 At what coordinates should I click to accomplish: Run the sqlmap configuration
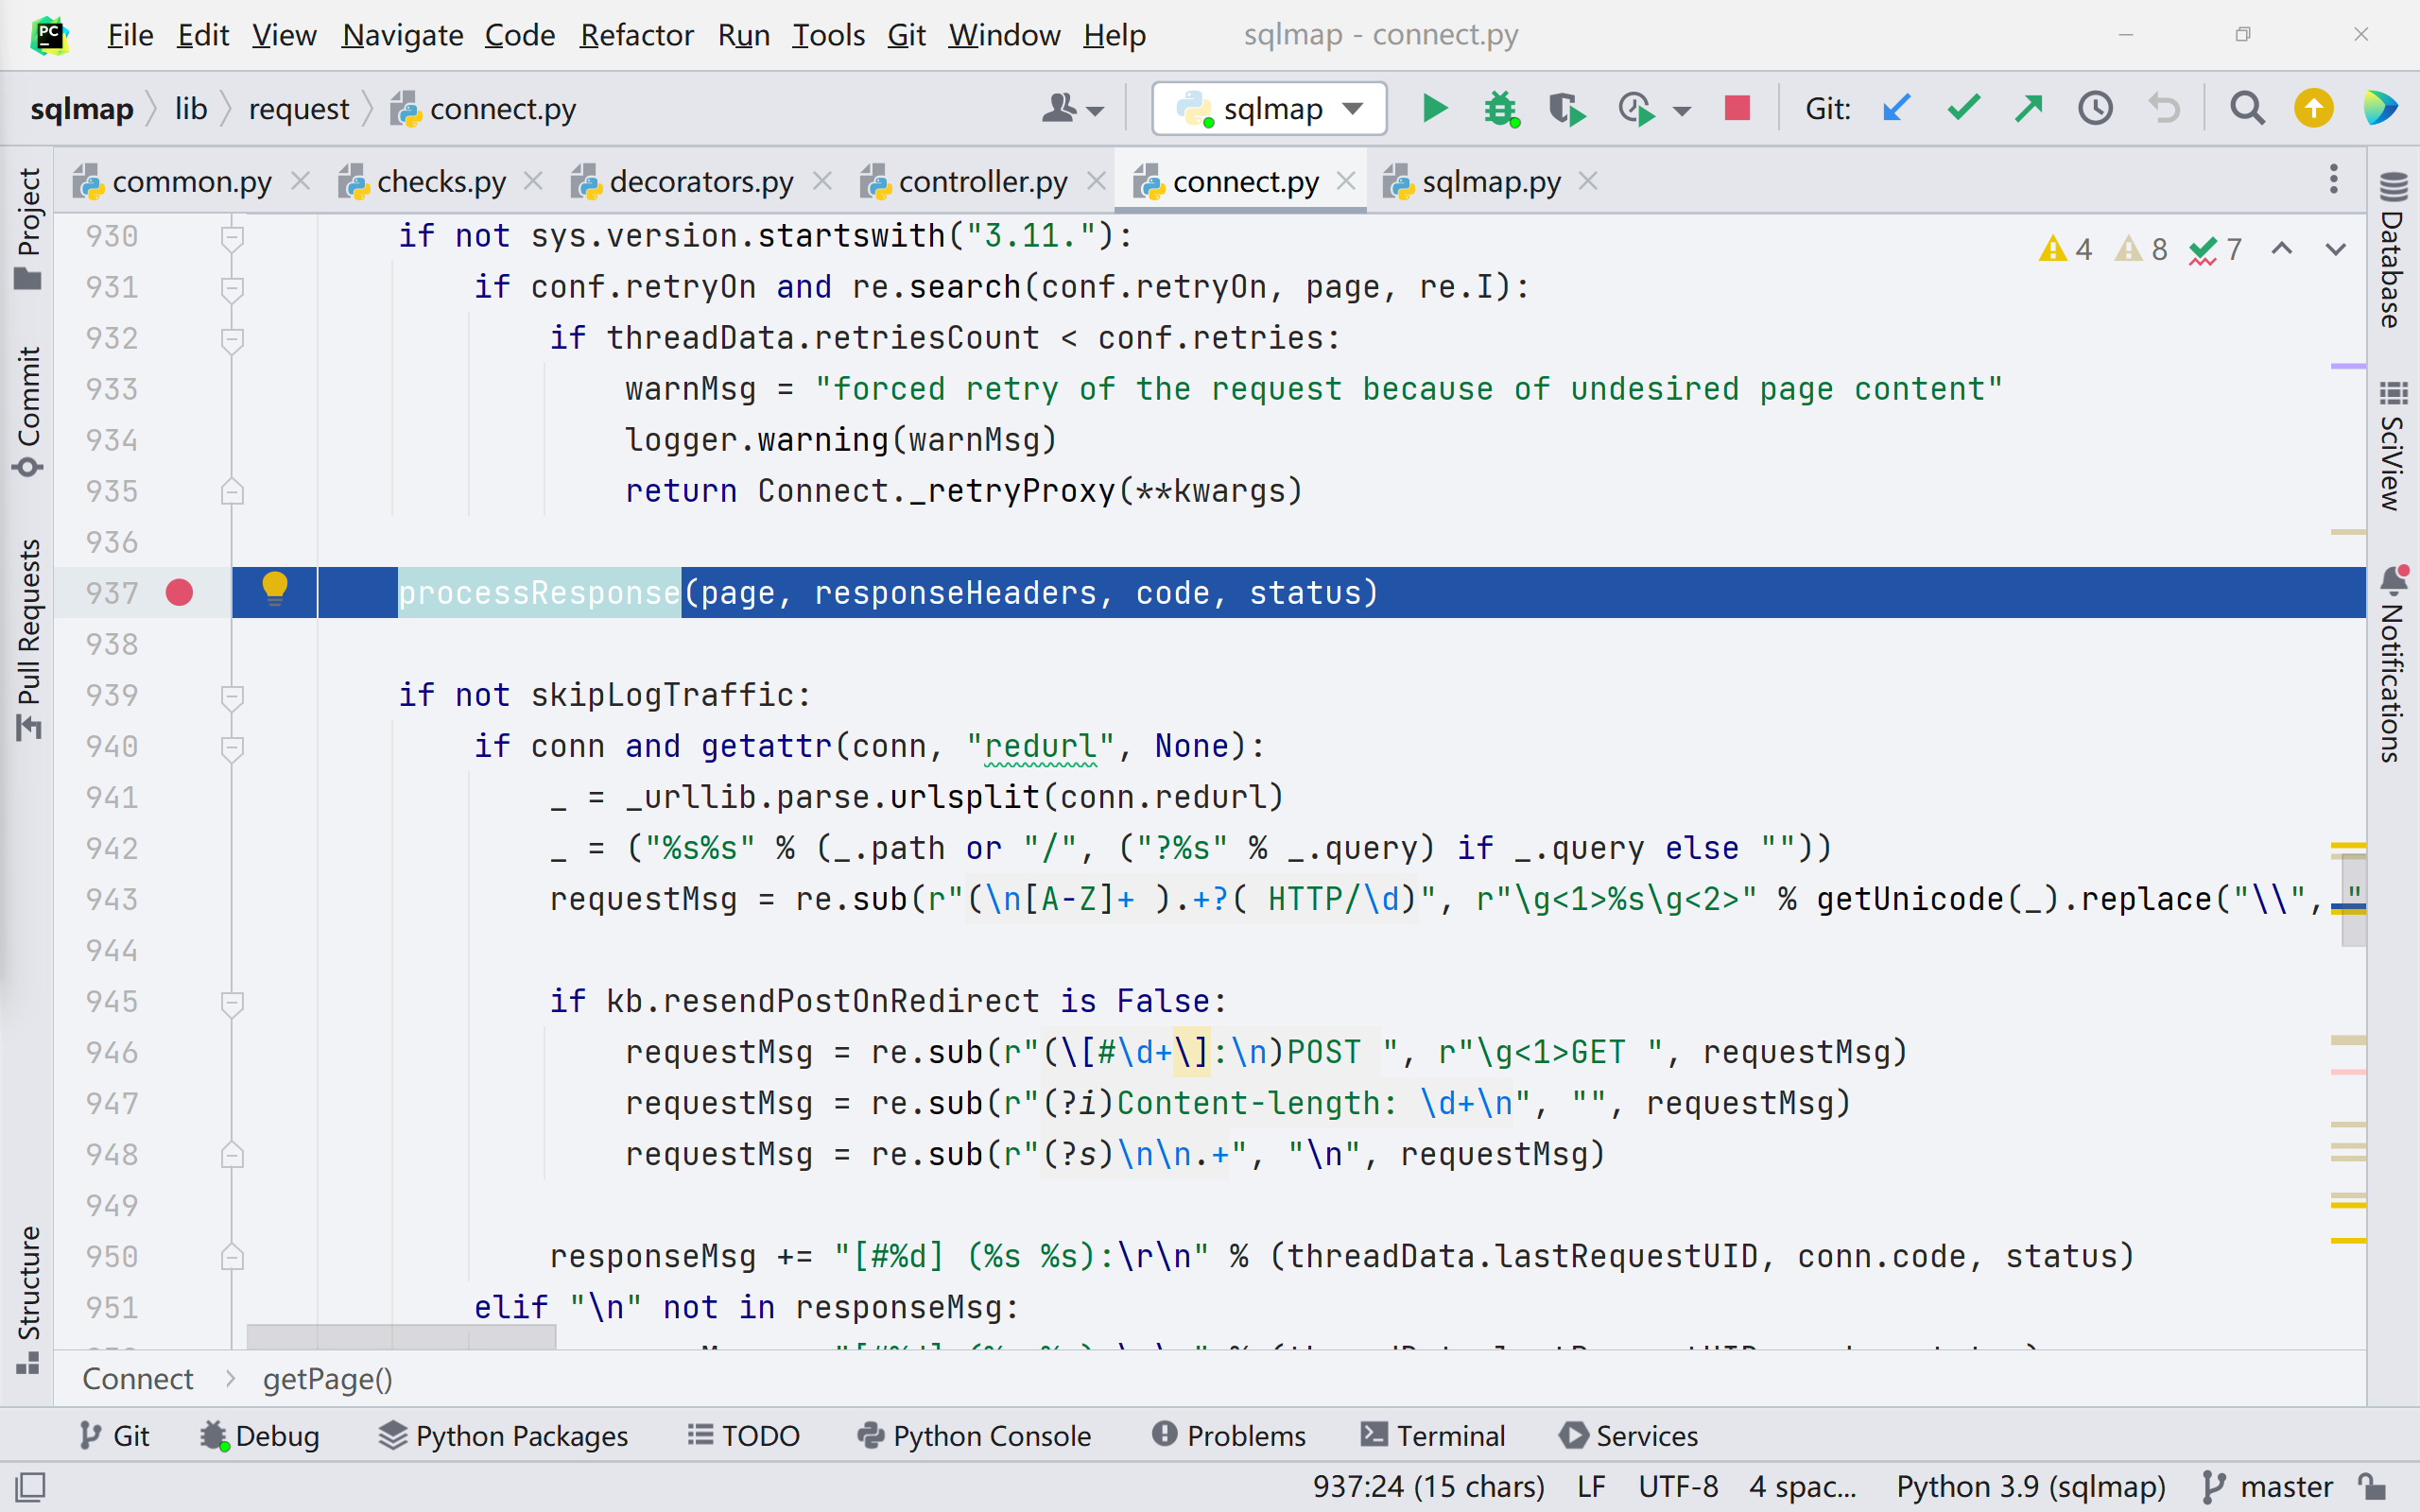pyautogui.click(x=1435, y=108)
